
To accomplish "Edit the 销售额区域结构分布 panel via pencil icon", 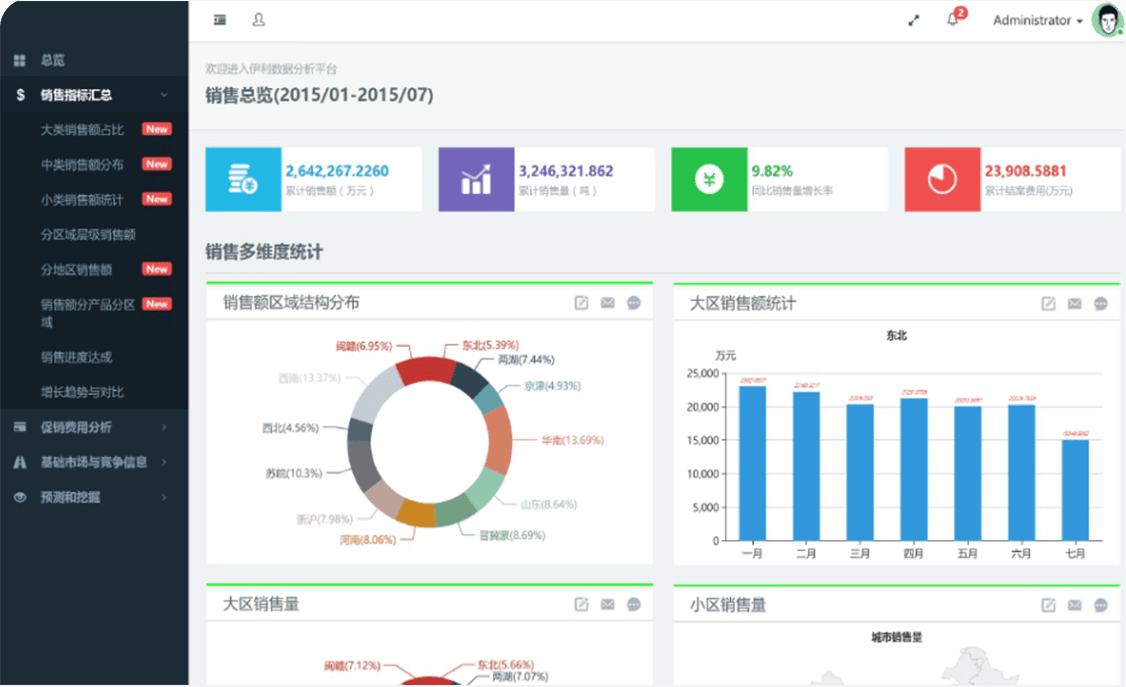I will click(x=582, y=303).
